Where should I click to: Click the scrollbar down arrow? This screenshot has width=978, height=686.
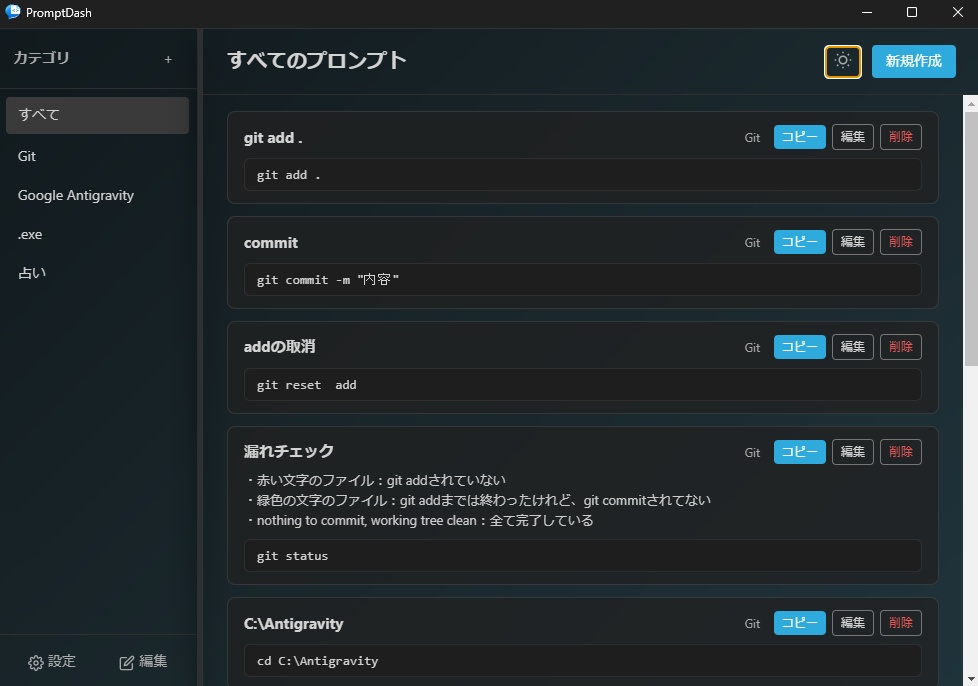point(971,679)
